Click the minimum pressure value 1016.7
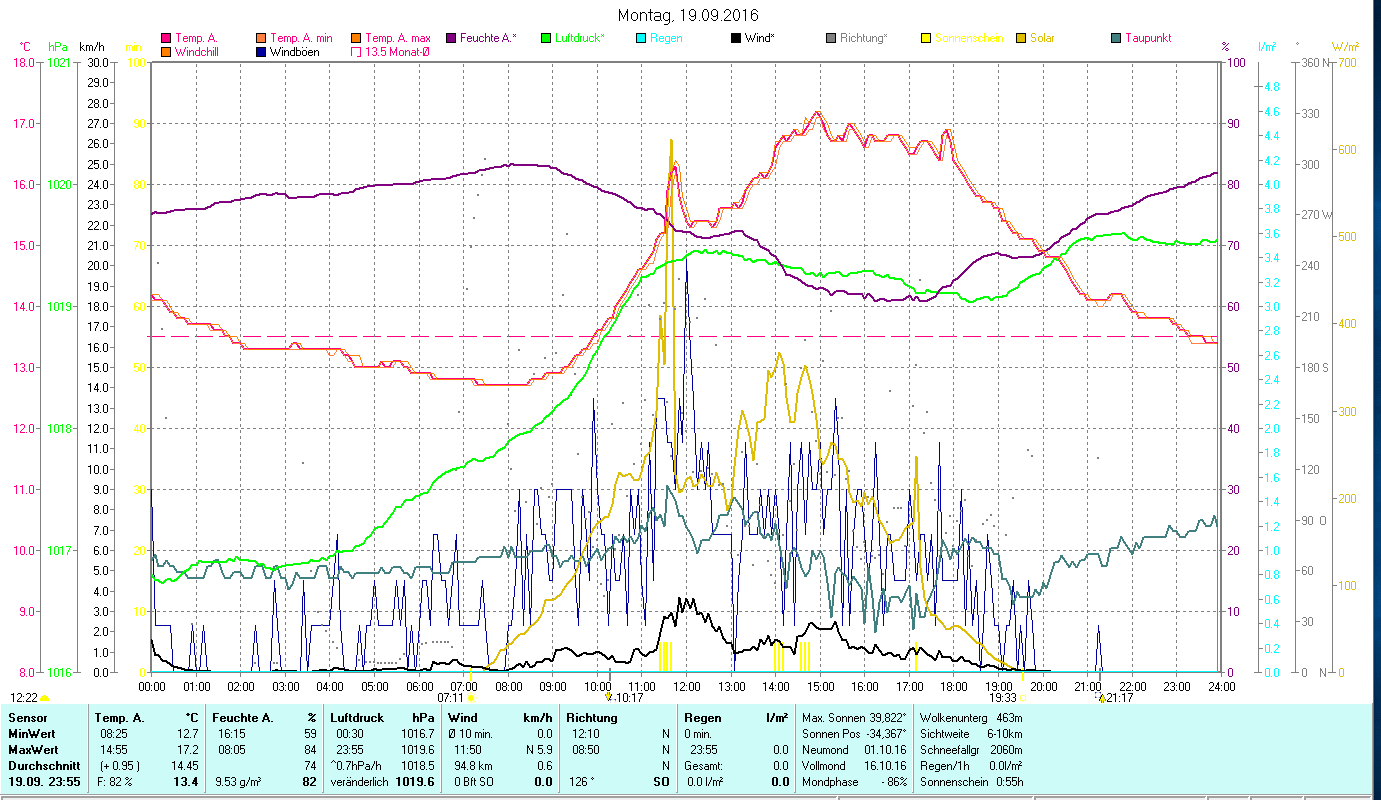The height and width of the screenshot is (800, 1381). (x=416, y=733)
